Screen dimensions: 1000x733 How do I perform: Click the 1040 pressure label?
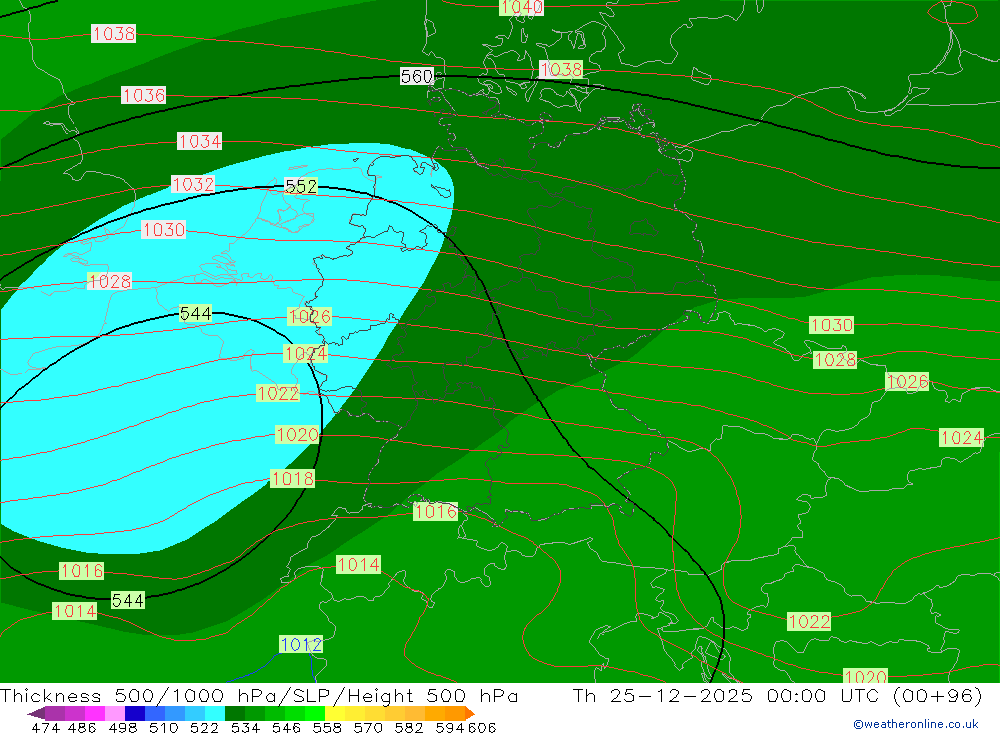tap(522, 7)
